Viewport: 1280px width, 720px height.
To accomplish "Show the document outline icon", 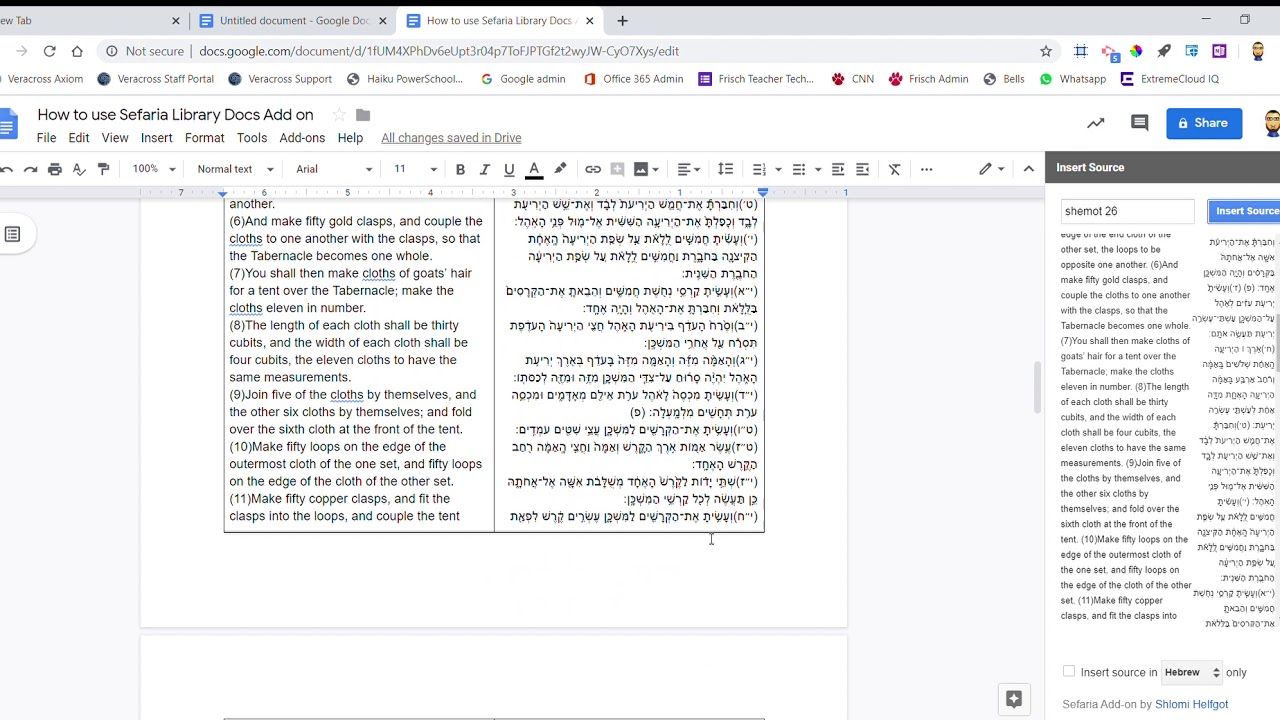I will (12, 234).
